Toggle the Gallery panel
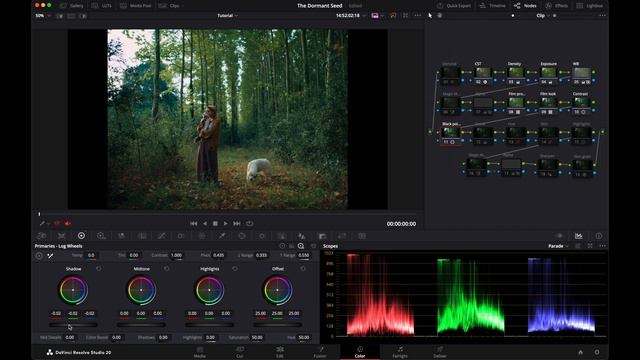The image size is (640, 360). [72, 6]
